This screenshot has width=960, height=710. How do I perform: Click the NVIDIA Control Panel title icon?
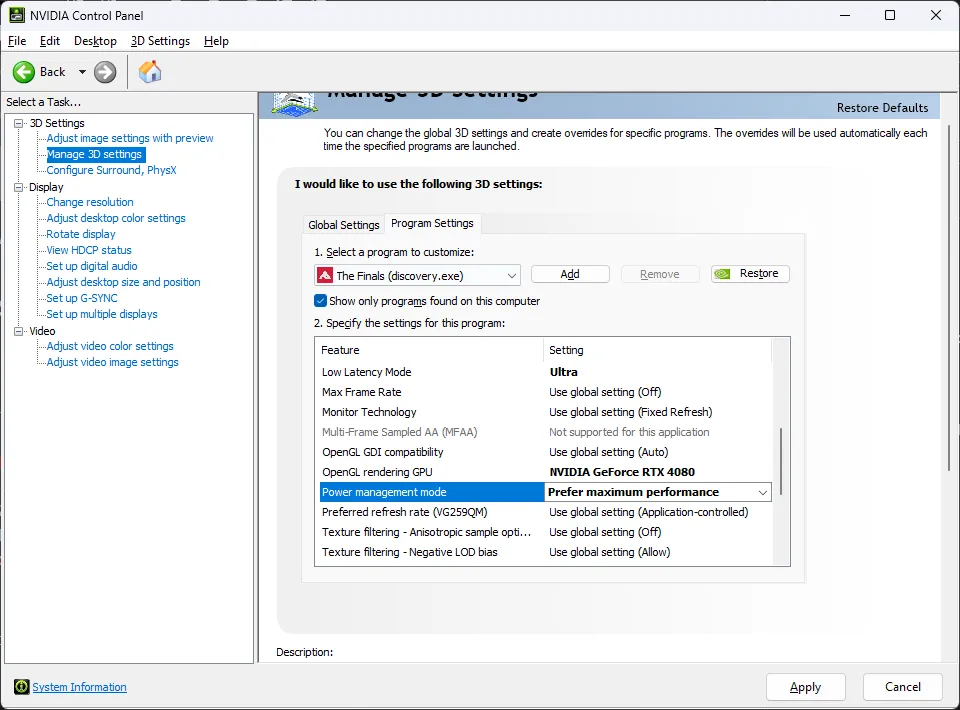point(17,15)
